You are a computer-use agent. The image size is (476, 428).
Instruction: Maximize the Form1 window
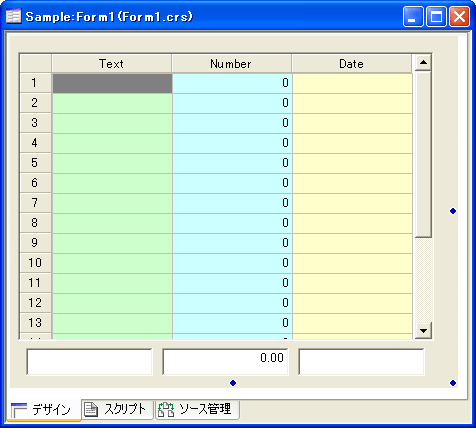(x=436, y=16)
